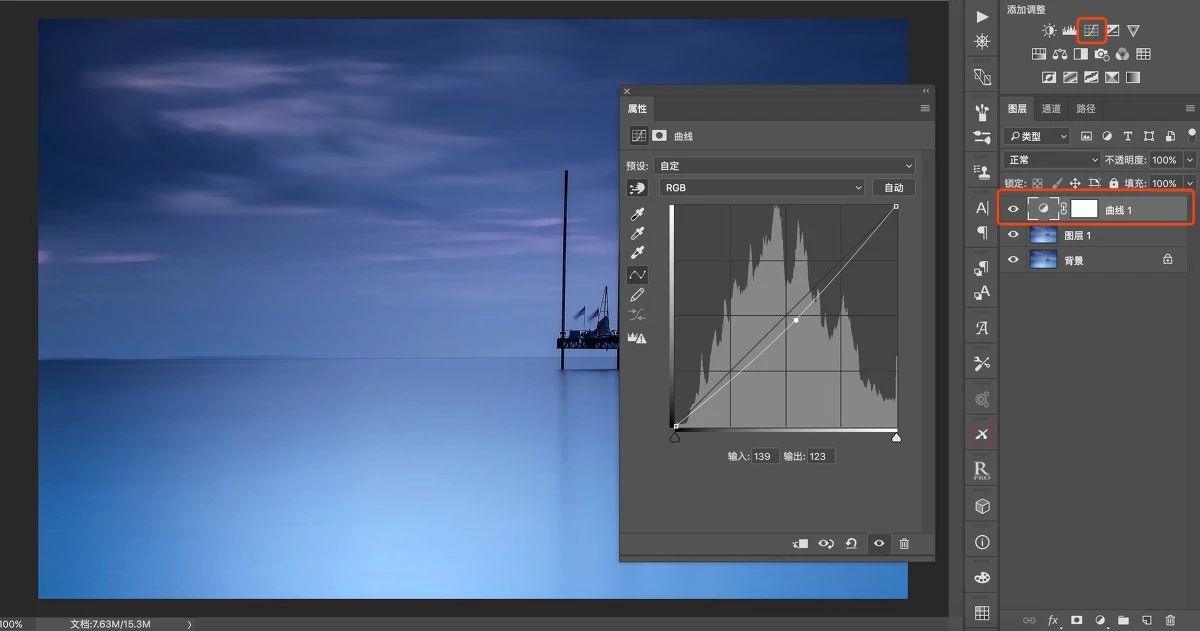View previous state in Properties panel
Screen dimensions: 1200x631
pyautogui.click(x=826, y=543)
